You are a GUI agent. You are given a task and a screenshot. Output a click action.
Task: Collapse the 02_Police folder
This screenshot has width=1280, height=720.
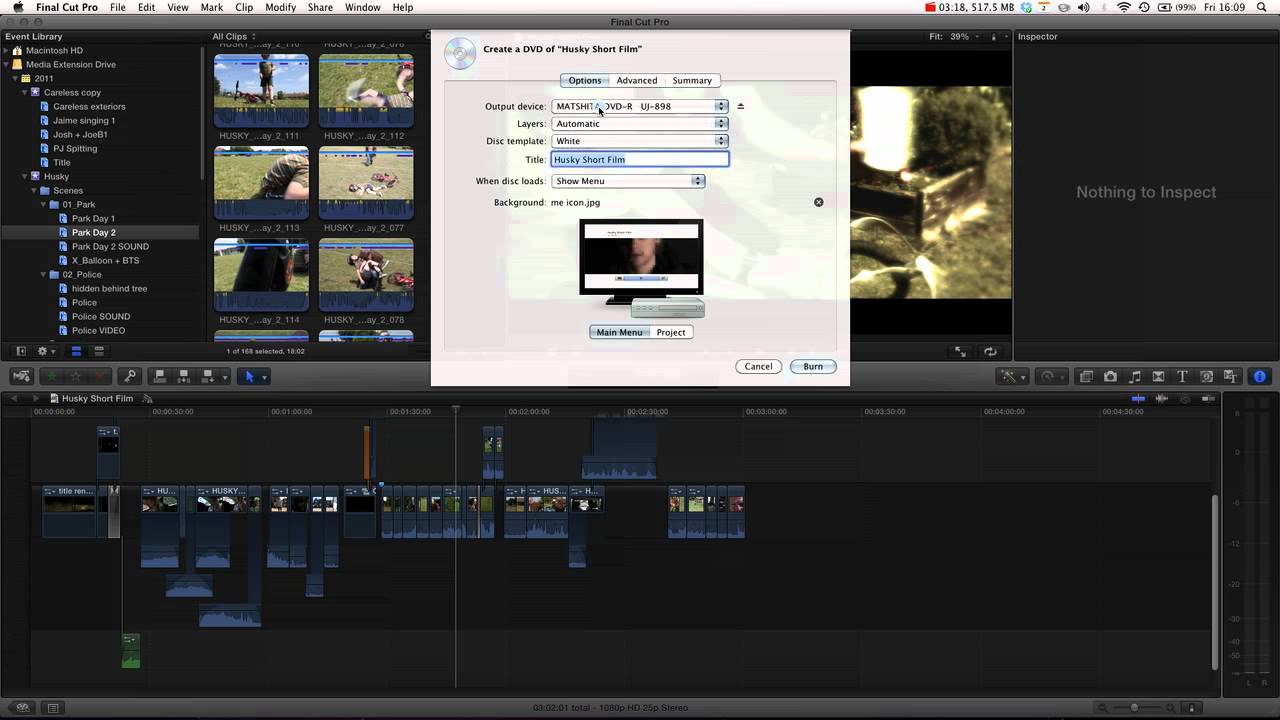[44, 274]
